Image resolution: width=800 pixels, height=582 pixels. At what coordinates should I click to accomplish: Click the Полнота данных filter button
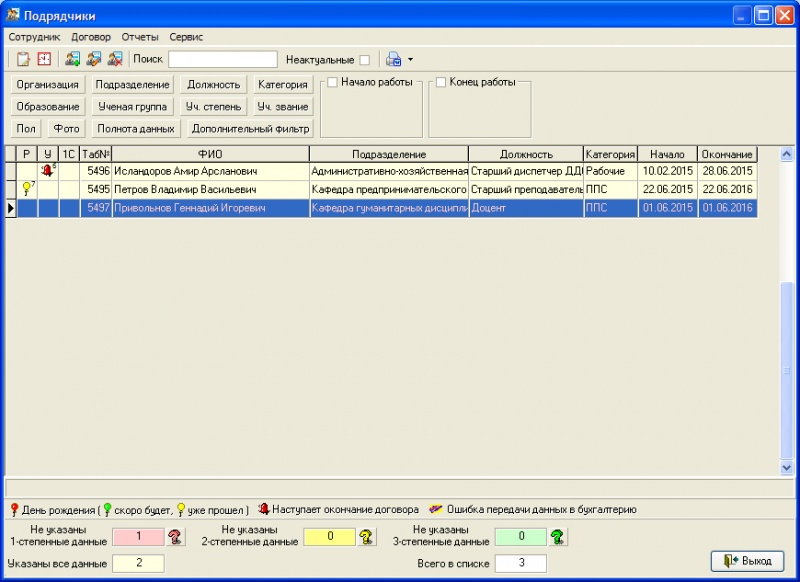tap(136, 129)
